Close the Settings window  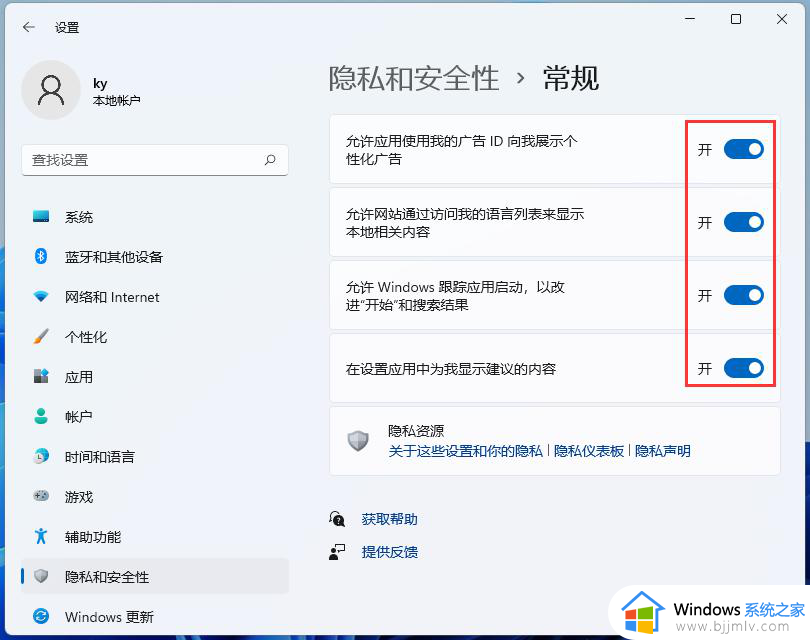[x=782, y=19]
